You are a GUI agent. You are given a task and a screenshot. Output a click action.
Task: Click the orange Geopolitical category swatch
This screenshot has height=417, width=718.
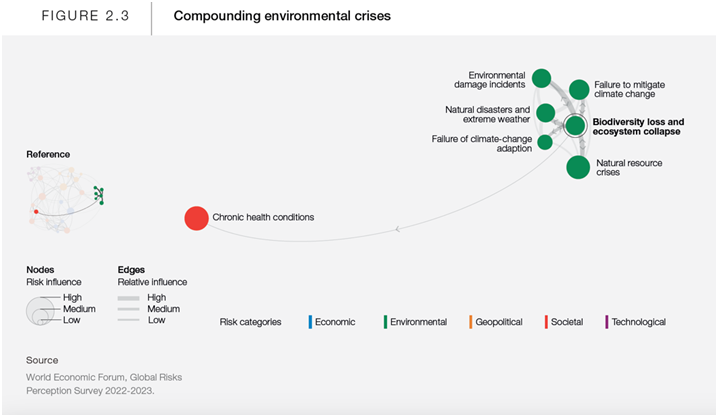point(470,322)
